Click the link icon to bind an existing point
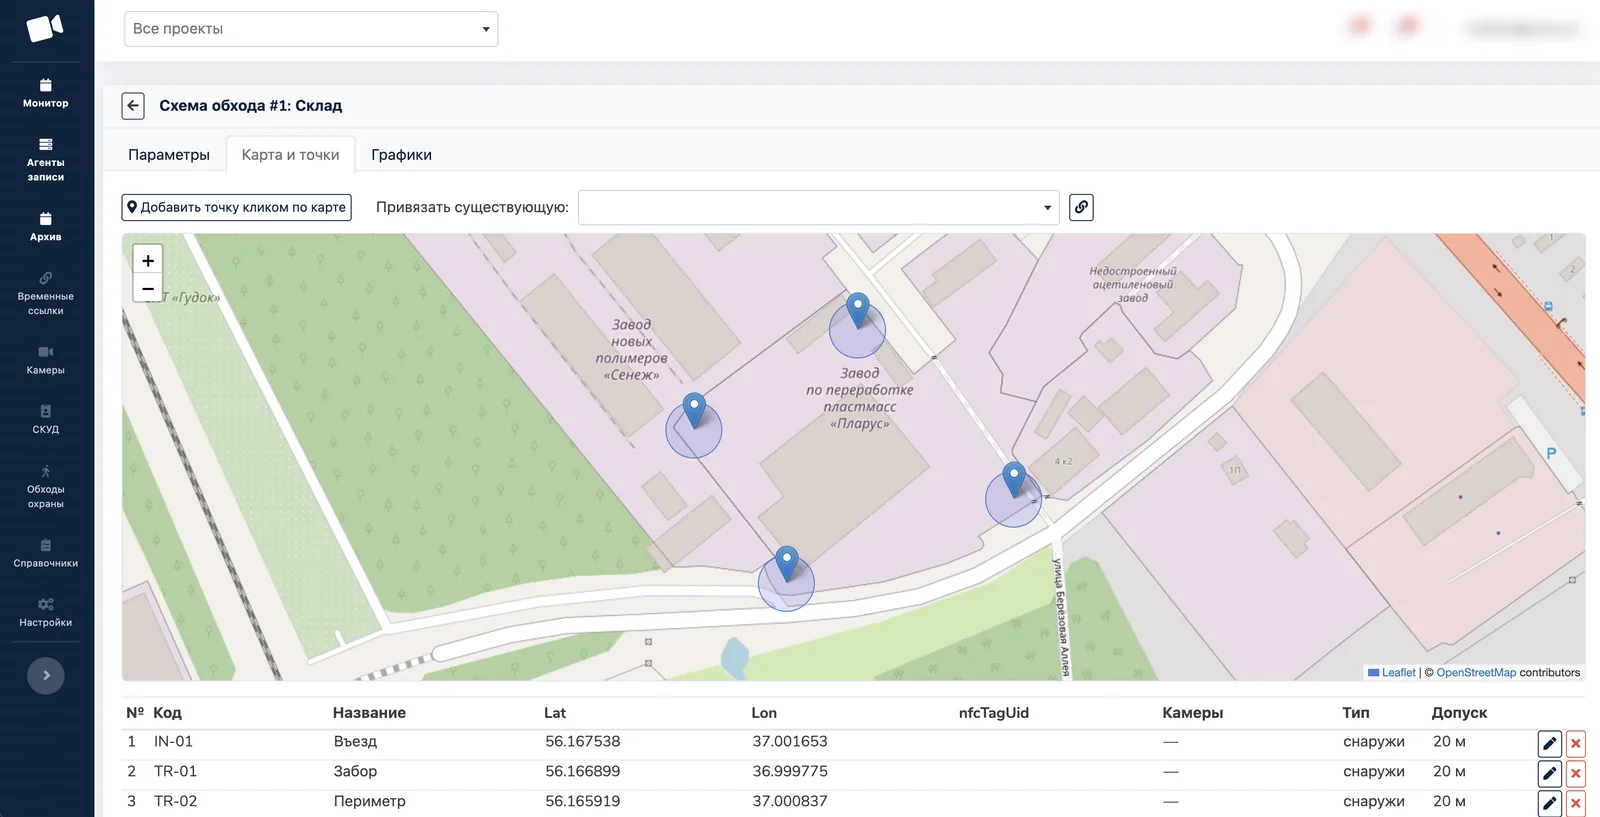 point(1081,207)
